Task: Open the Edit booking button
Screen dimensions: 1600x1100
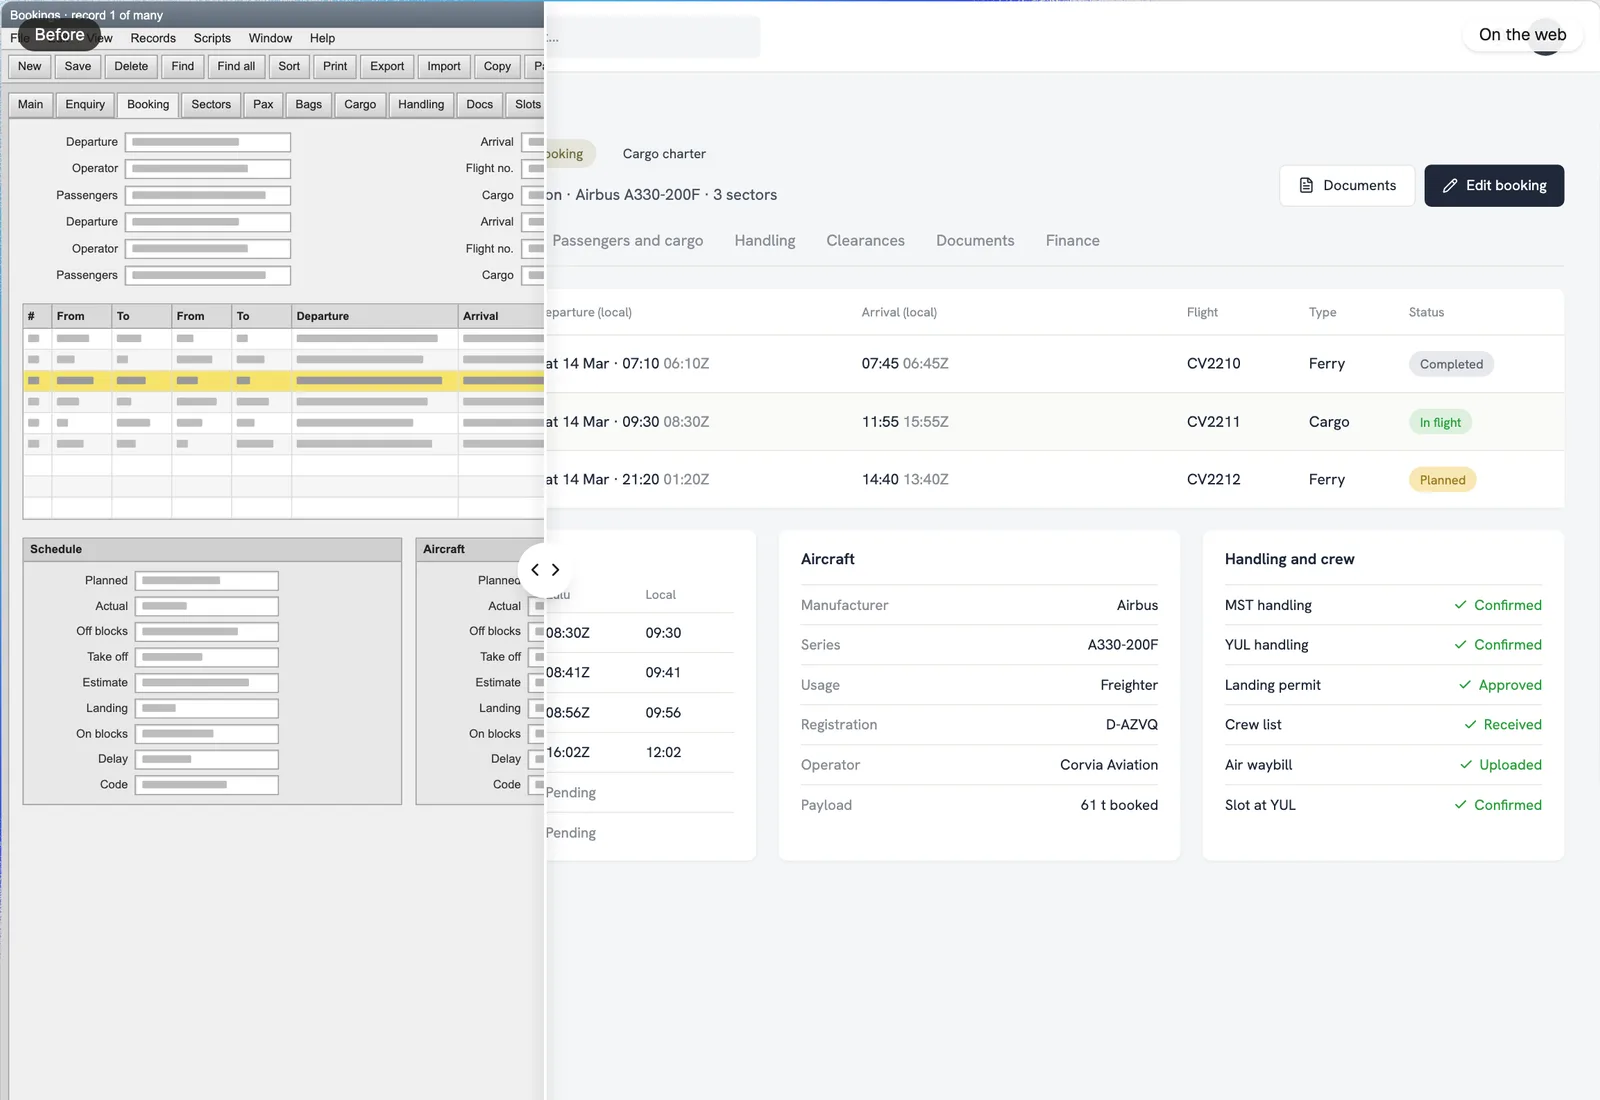Action: point(1494,186)
